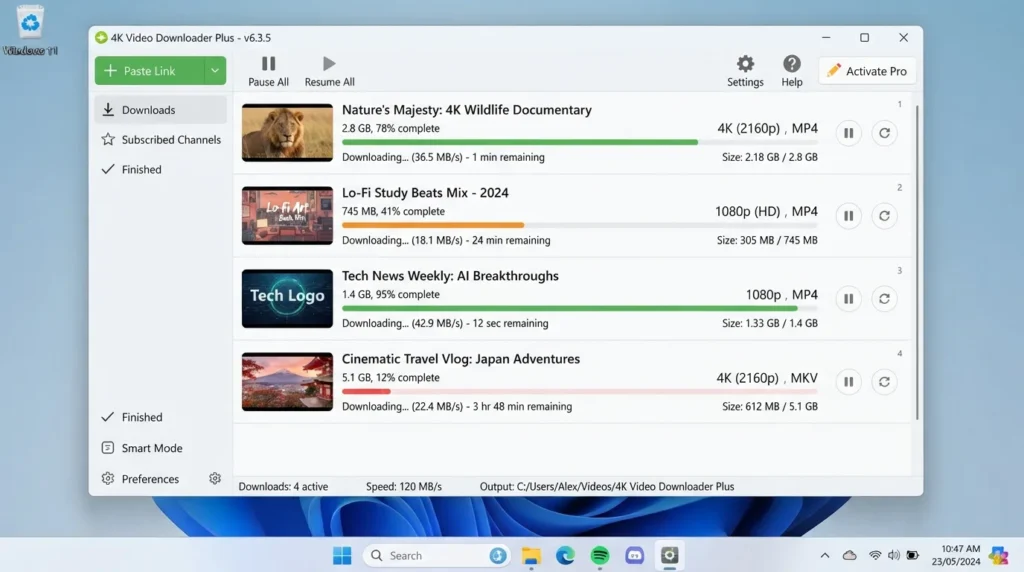Open the Copilot icon in taskbar corner
Screen dimensions: 1024x572
point(999,556)
